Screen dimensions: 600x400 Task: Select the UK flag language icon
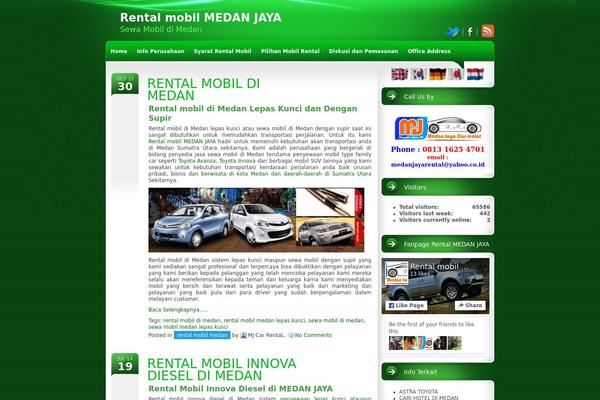click(x=399, y=74)
